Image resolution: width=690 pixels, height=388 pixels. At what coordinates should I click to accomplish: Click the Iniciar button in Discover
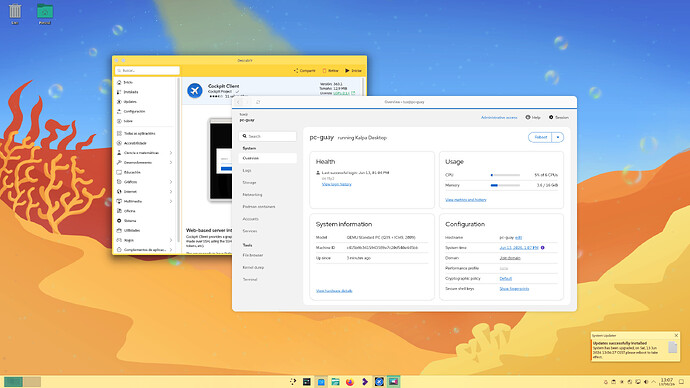pyautogui.click(x=353, y=70)
